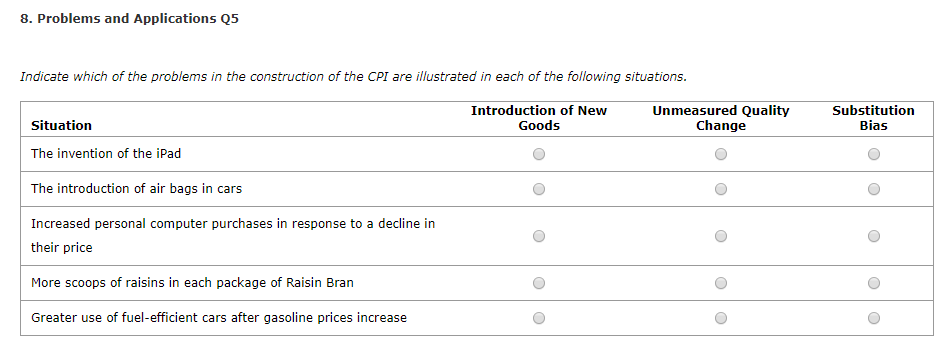Click the Situation column header

pos(61,126)
